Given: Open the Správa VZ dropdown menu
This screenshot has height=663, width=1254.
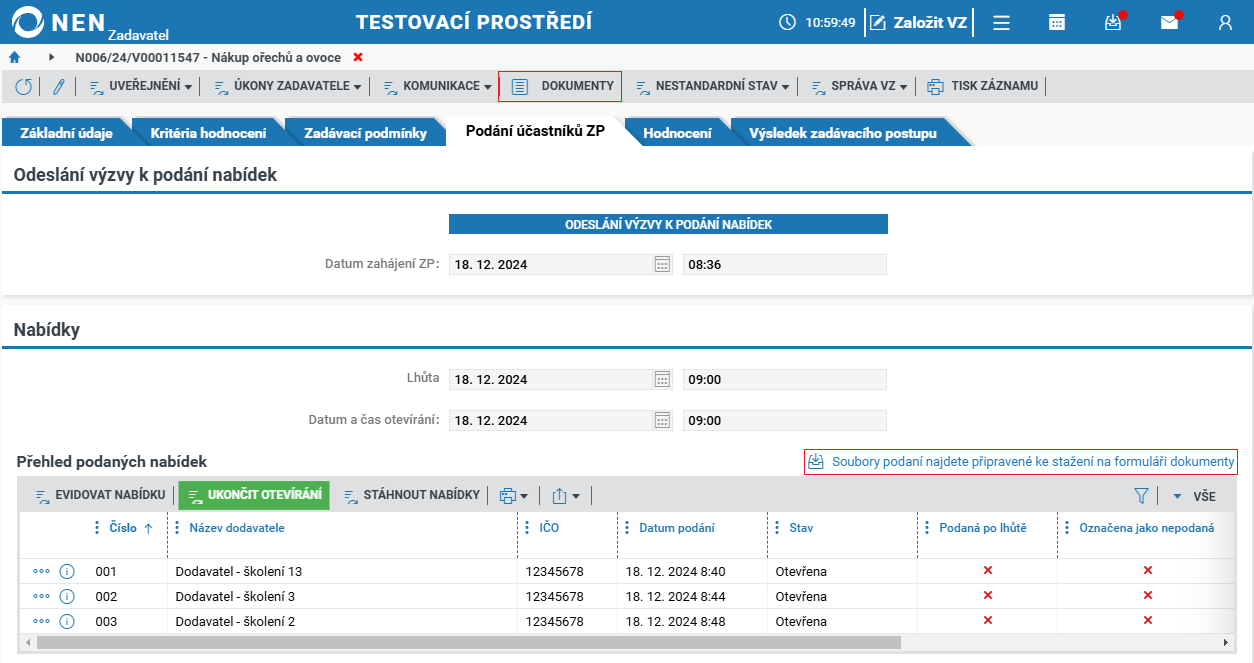Looking at the screenshot, I should tap(859, 87).
